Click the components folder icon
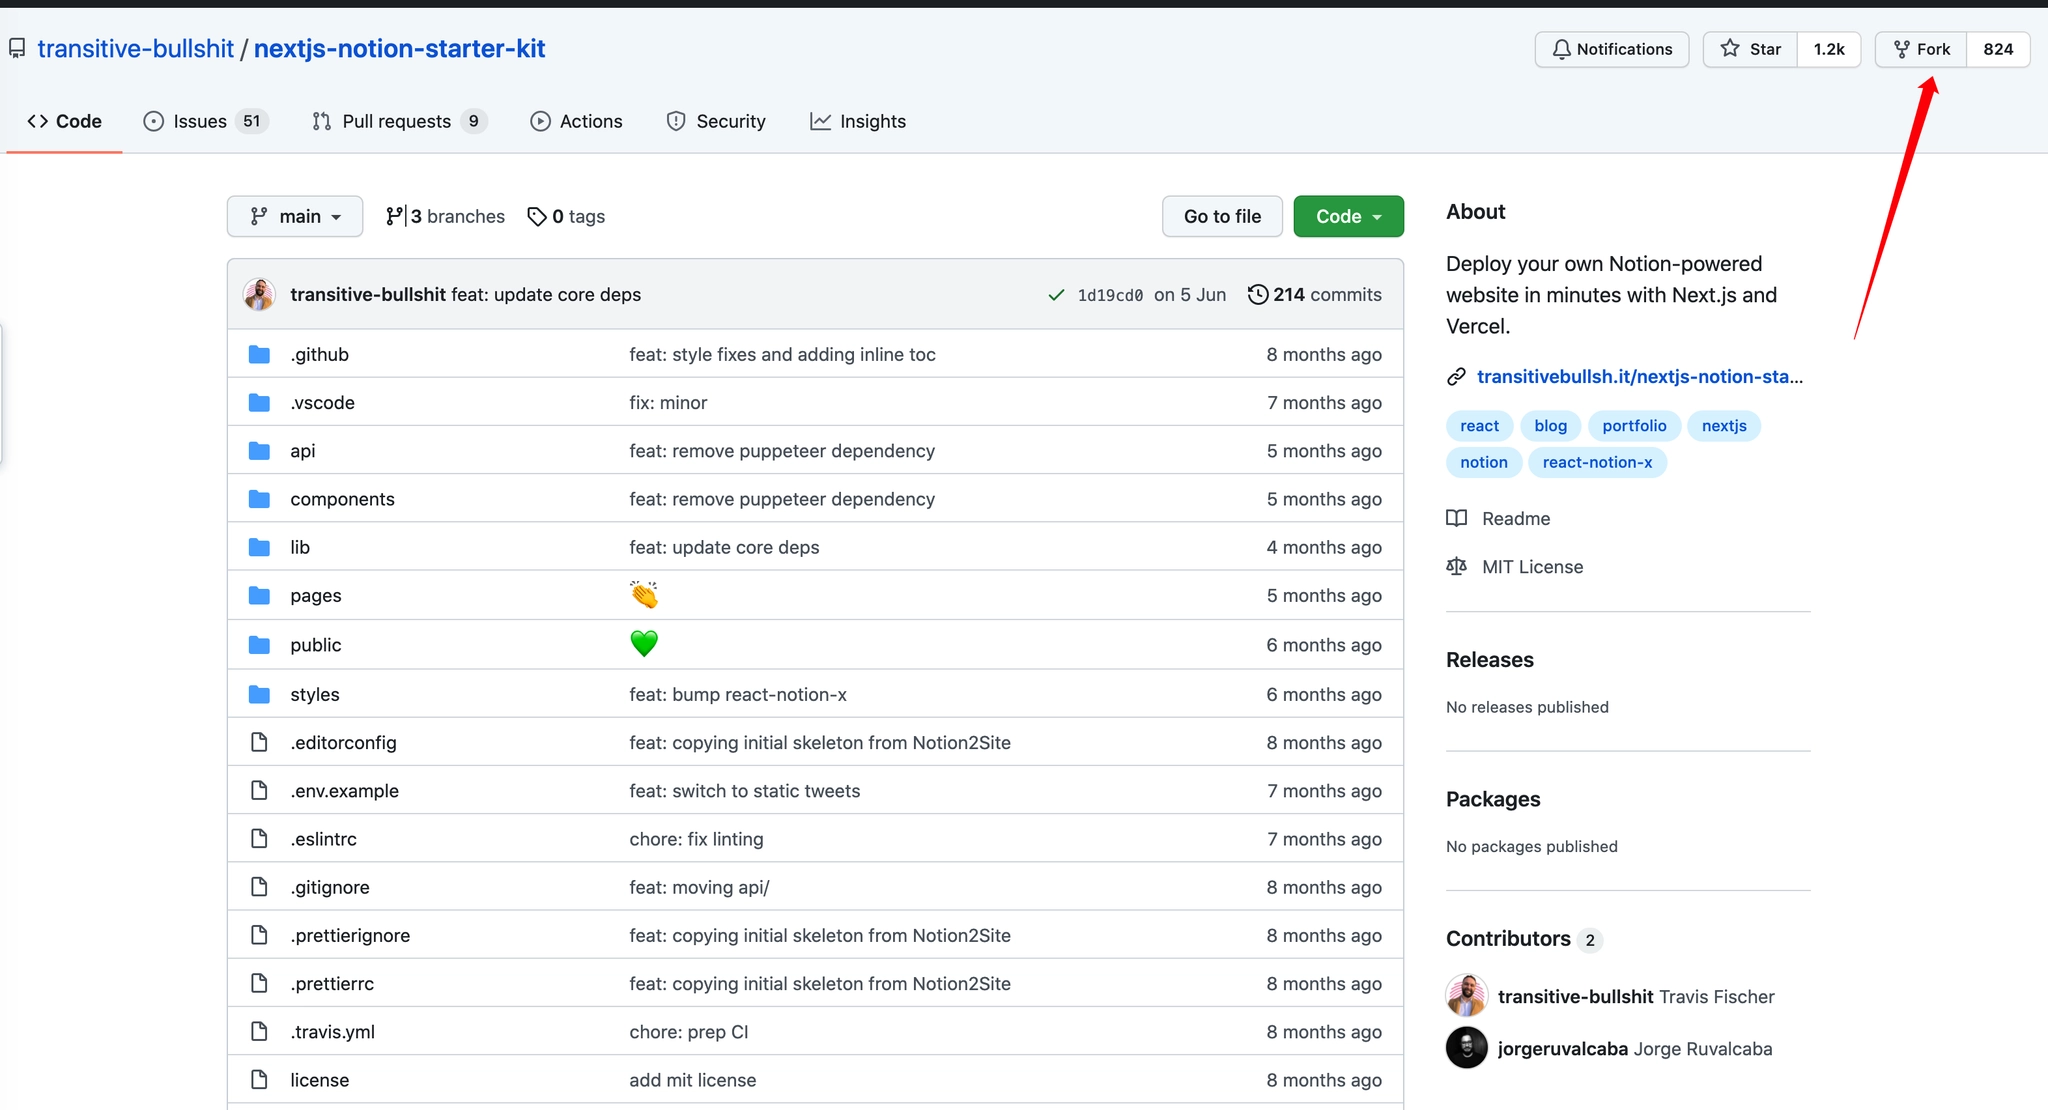 point(259,499)
